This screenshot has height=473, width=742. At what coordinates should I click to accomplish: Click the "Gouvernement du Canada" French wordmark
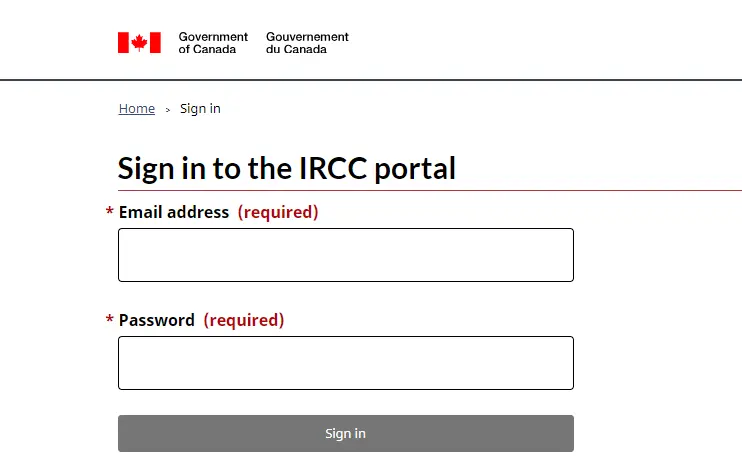[307, 43]
